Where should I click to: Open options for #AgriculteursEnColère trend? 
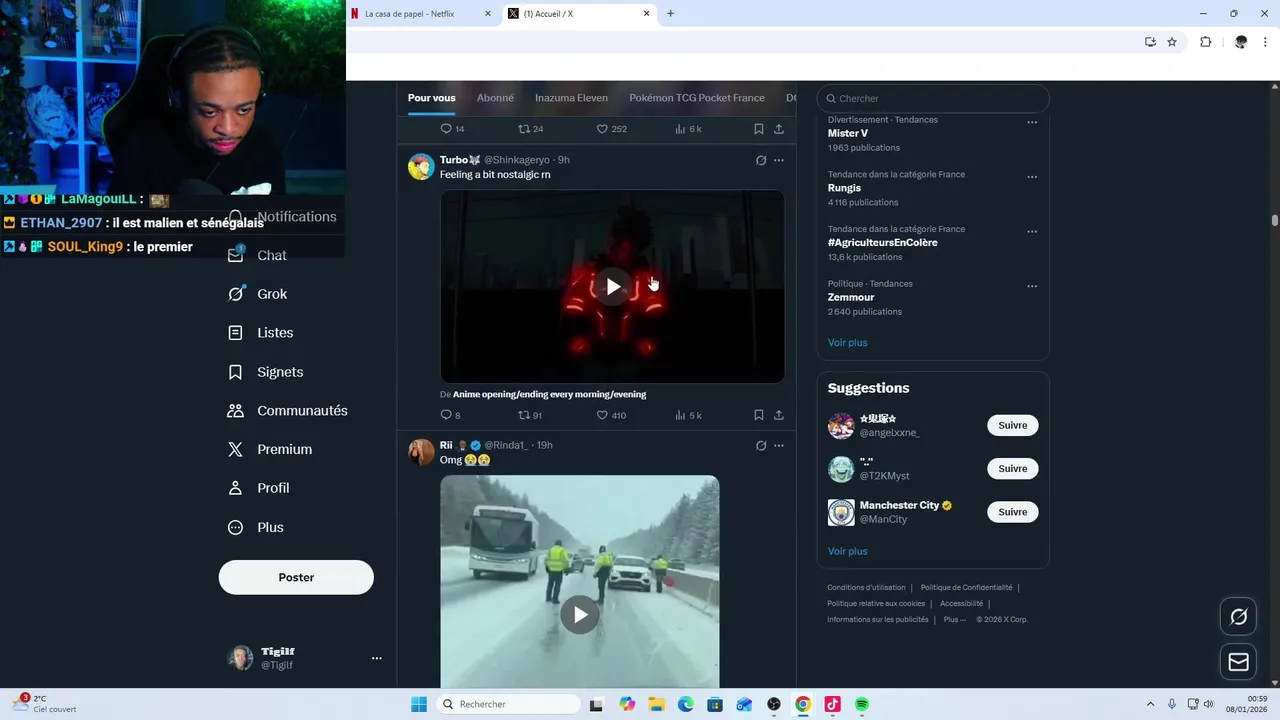[1032, 231]
